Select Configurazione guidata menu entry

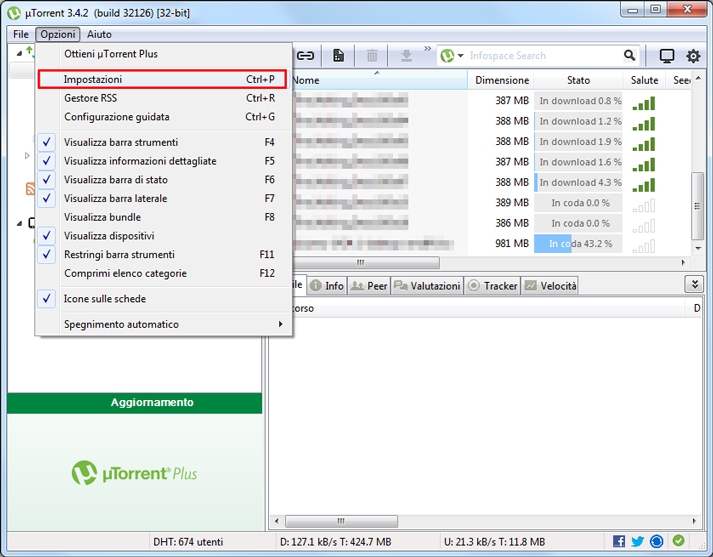tap(164, 117)
